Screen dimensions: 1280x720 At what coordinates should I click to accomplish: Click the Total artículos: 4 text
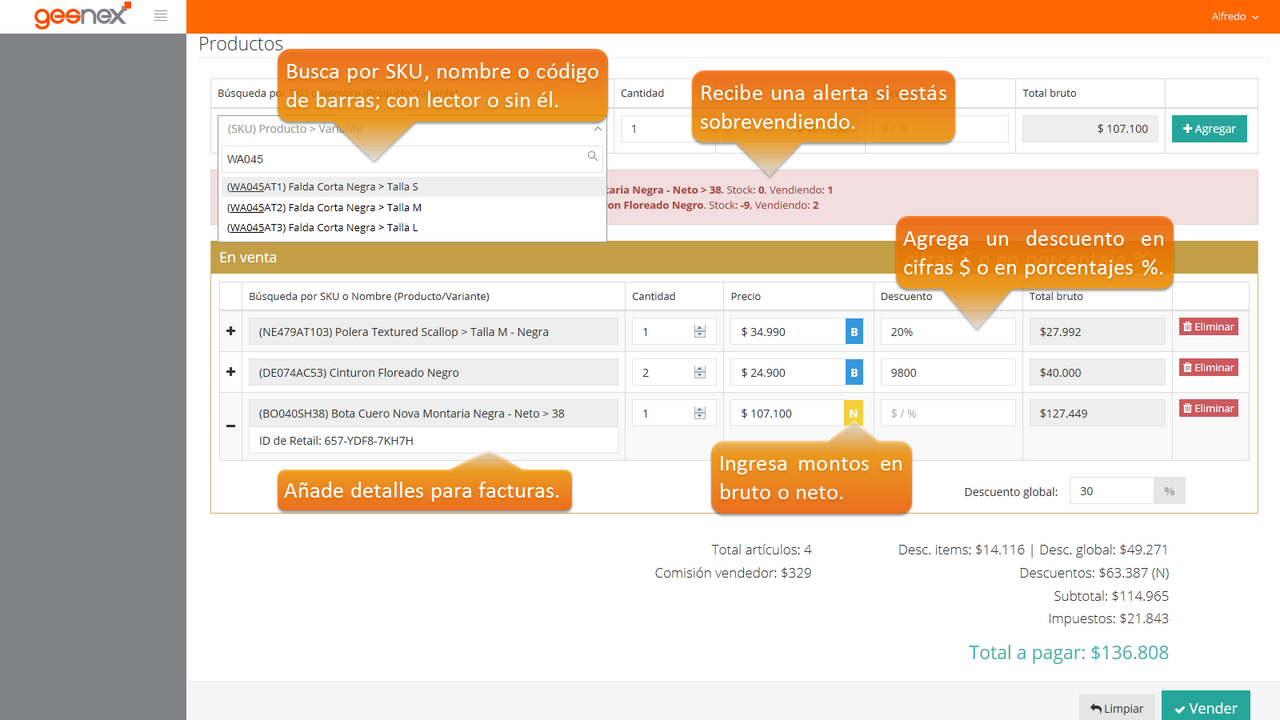pyautogui.click(x=761, y=549)
